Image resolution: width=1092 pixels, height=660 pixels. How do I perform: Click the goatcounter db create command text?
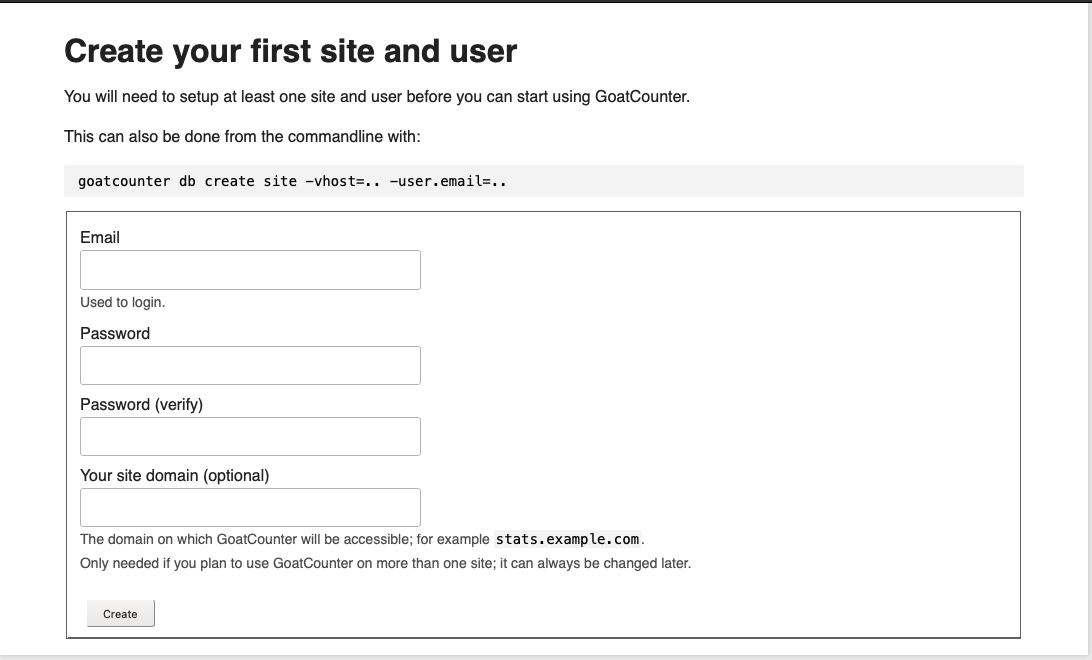[x=292, y=181]
